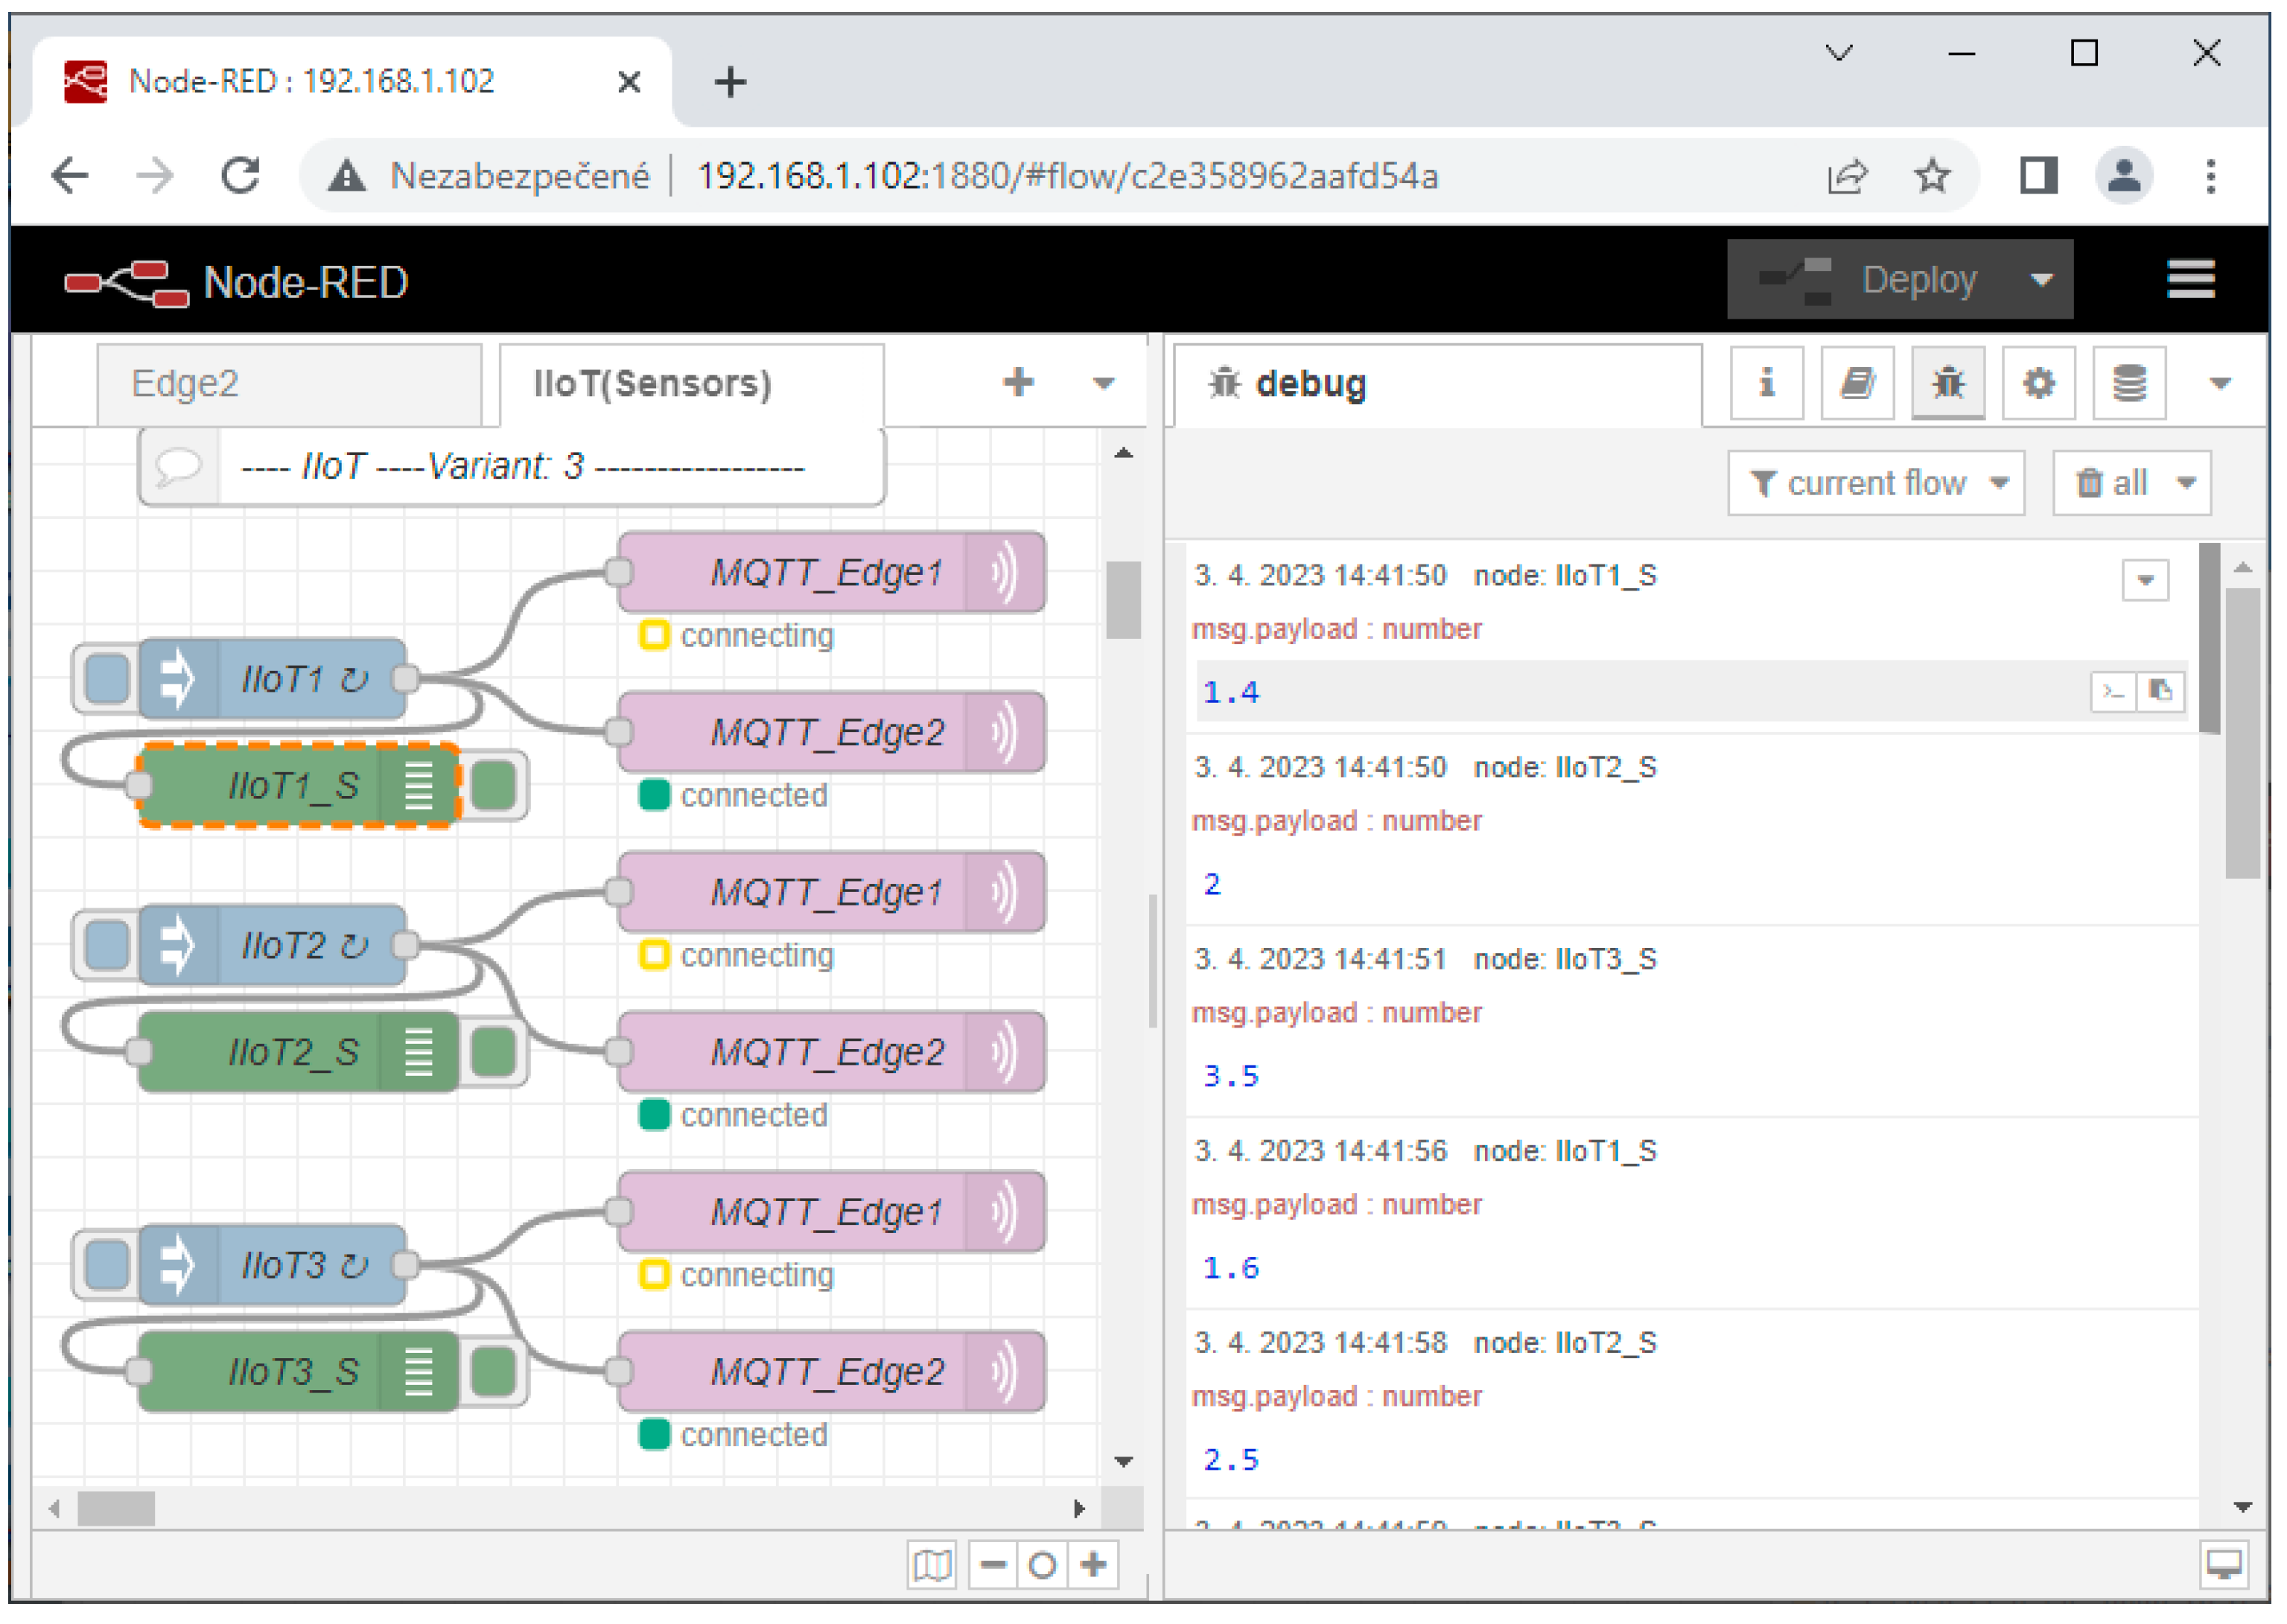2287x1624 pixels.
Task: Trigger the IIoT3 inject node button
Action: (106, 1265)
